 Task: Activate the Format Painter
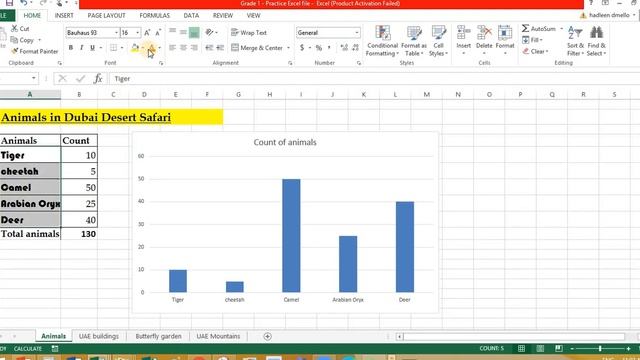click(35, 51)
